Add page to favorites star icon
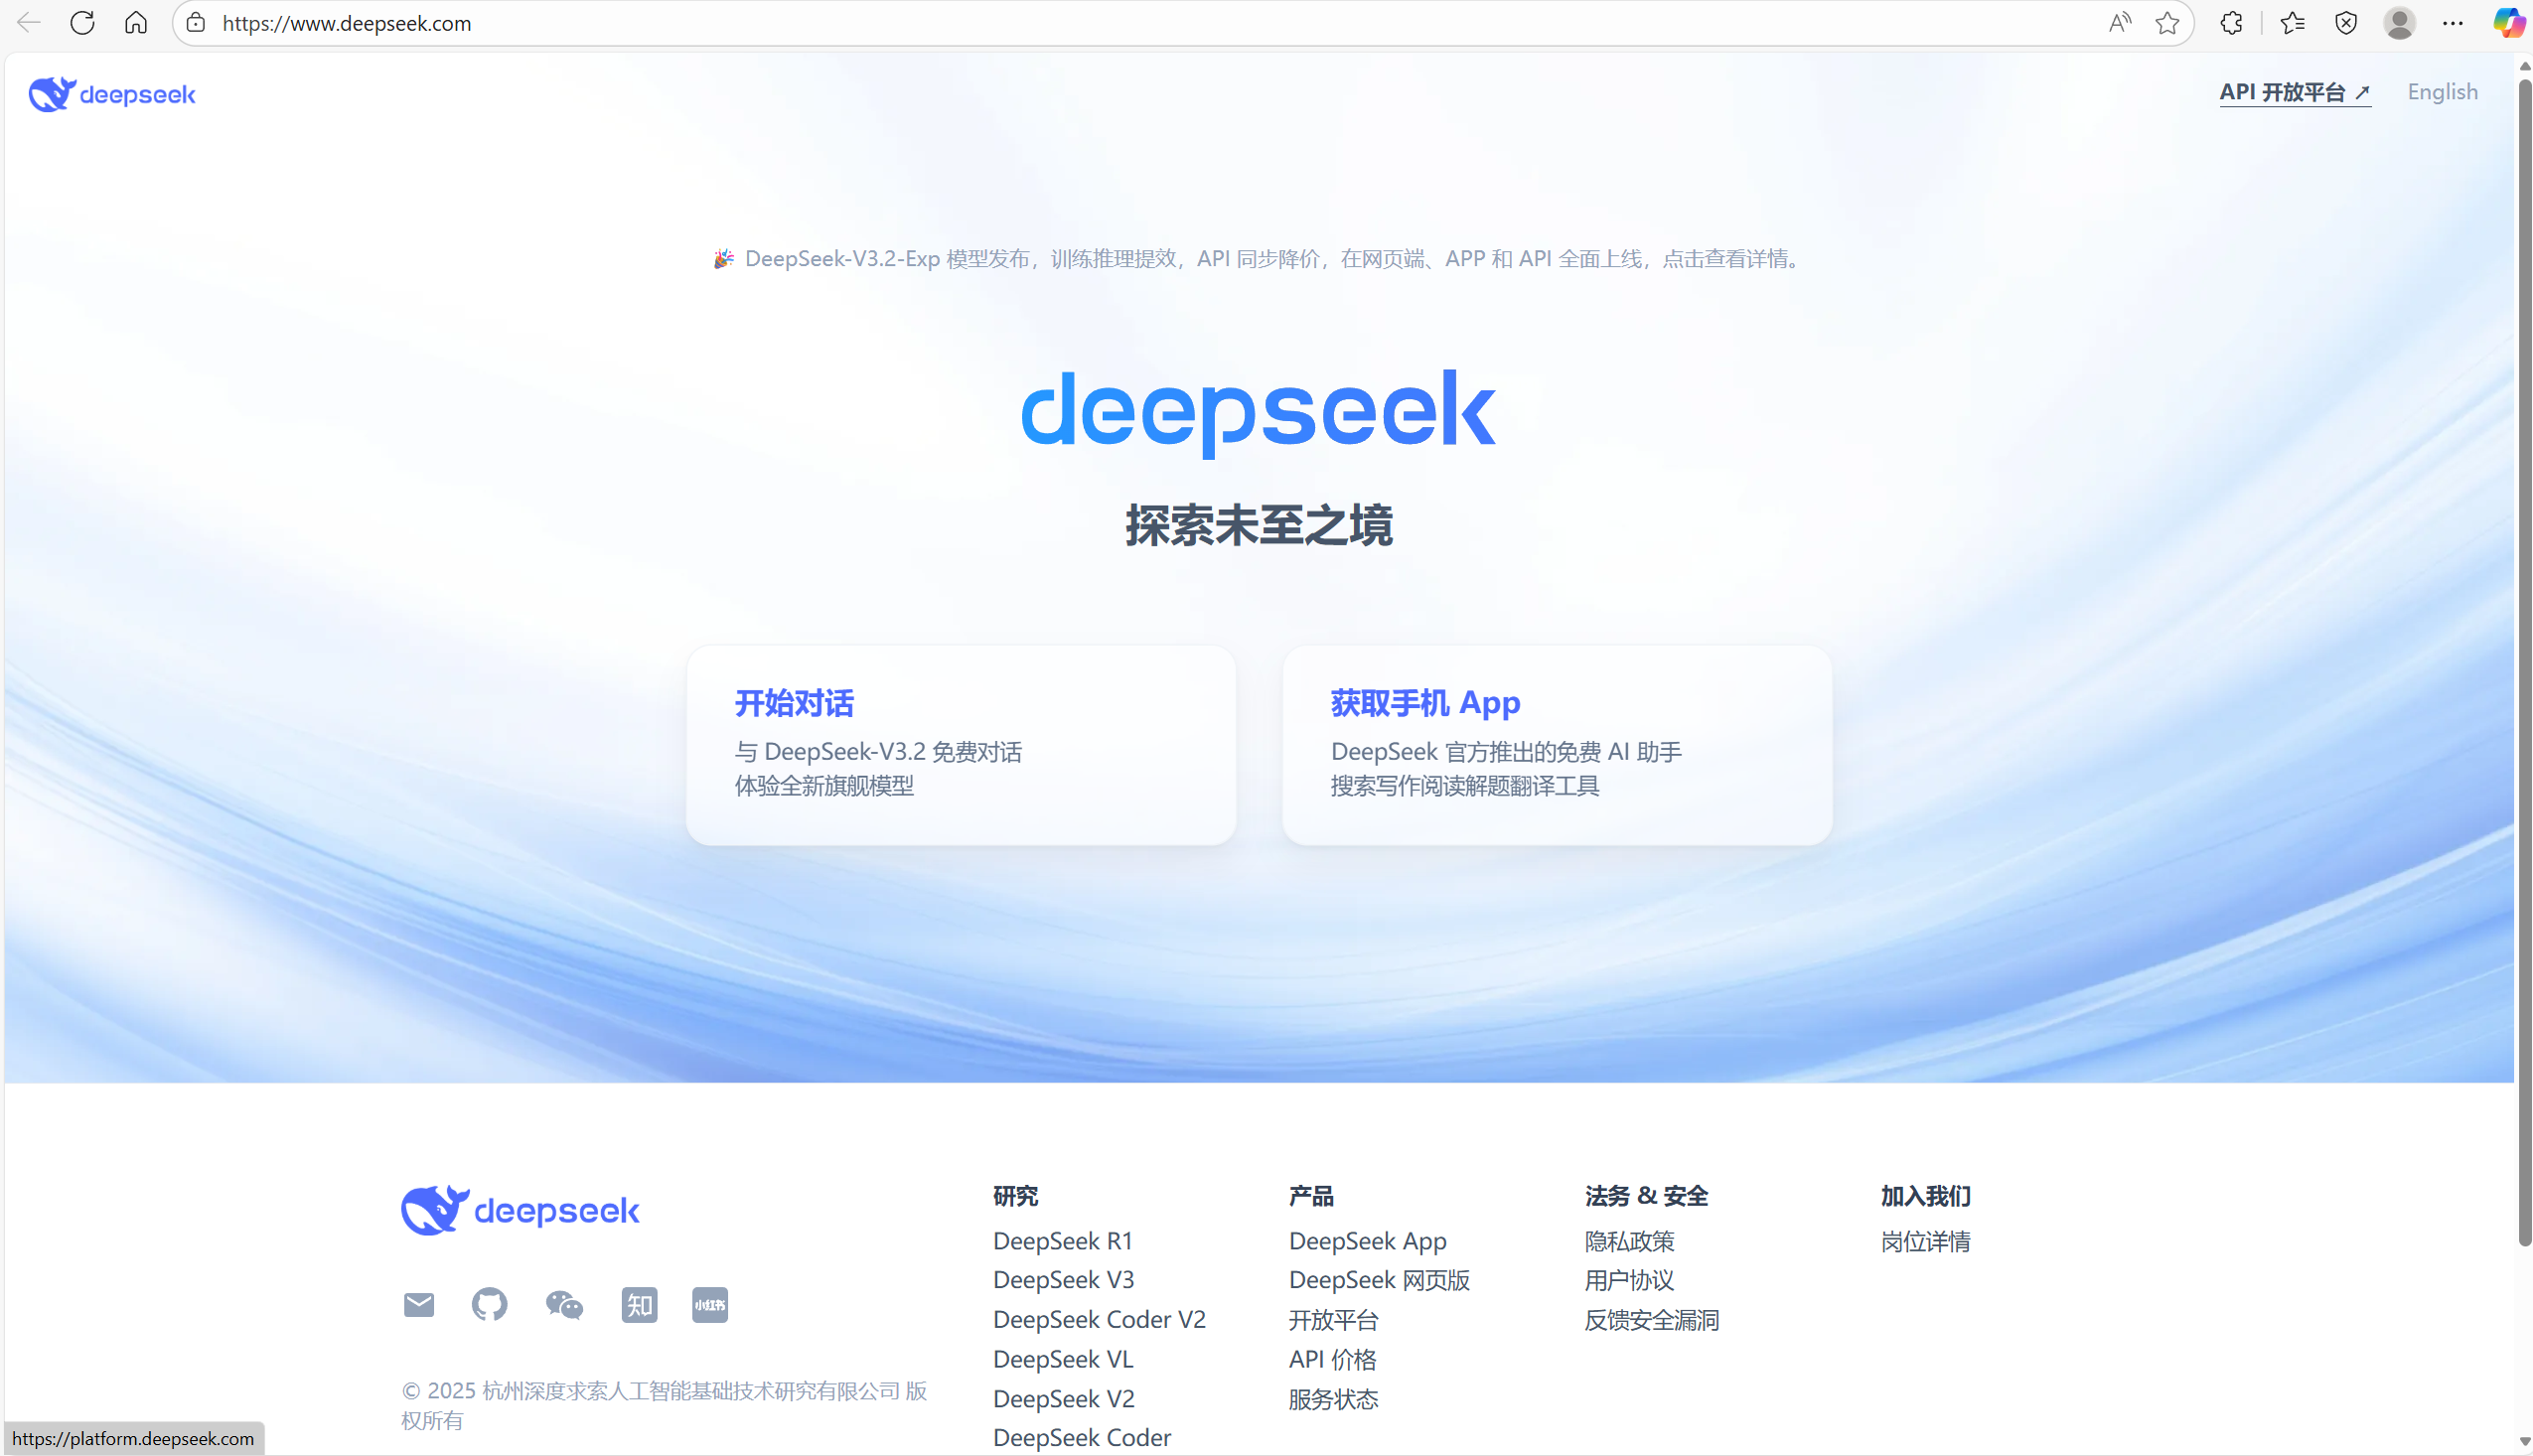 point(2167,23)
